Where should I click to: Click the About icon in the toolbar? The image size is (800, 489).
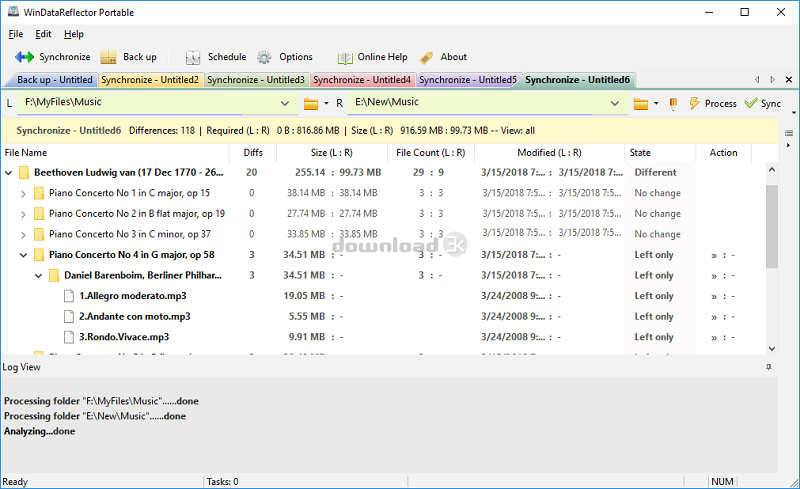coord(427,57)
